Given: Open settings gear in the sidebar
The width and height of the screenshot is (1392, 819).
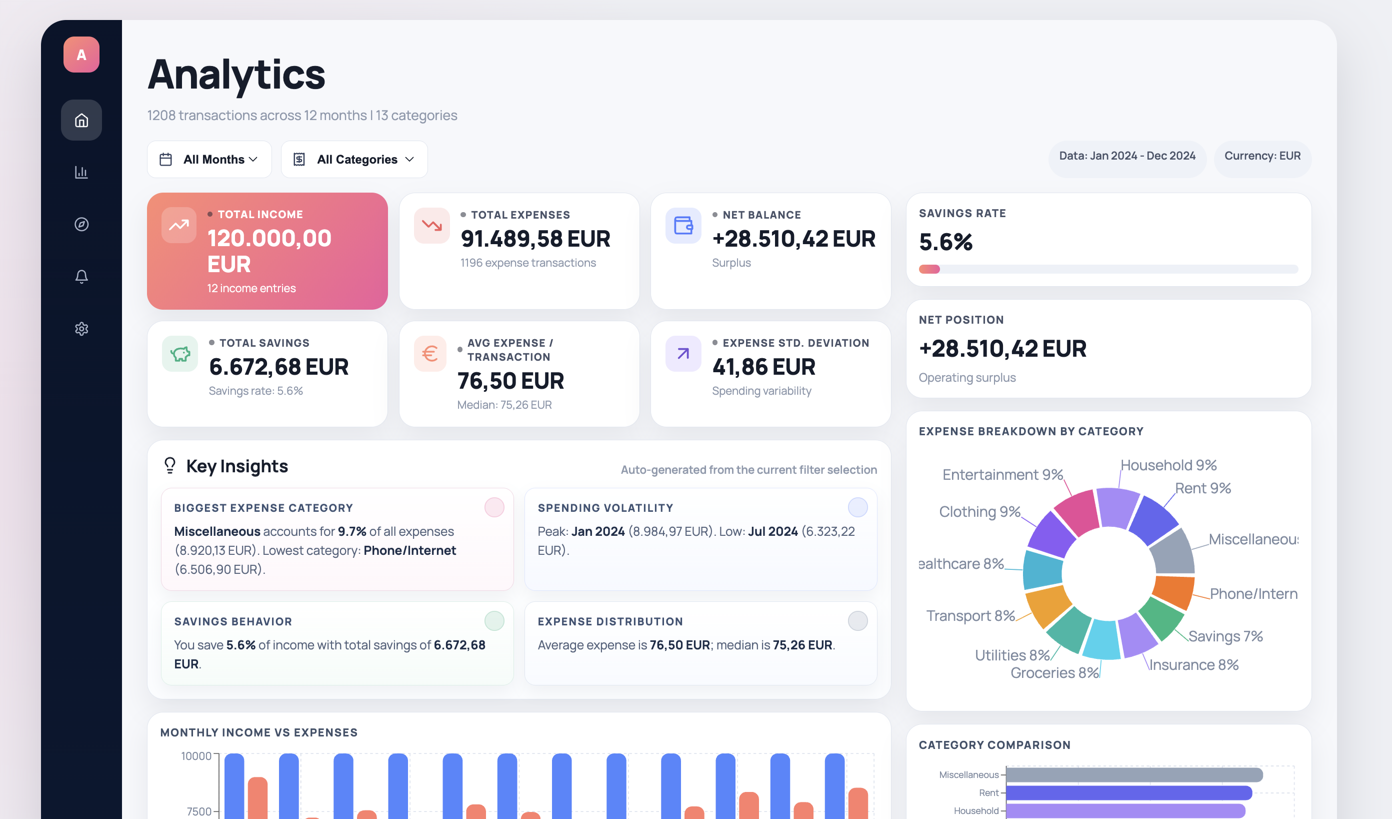Looking at the screenshot, I should click(81, 328).
